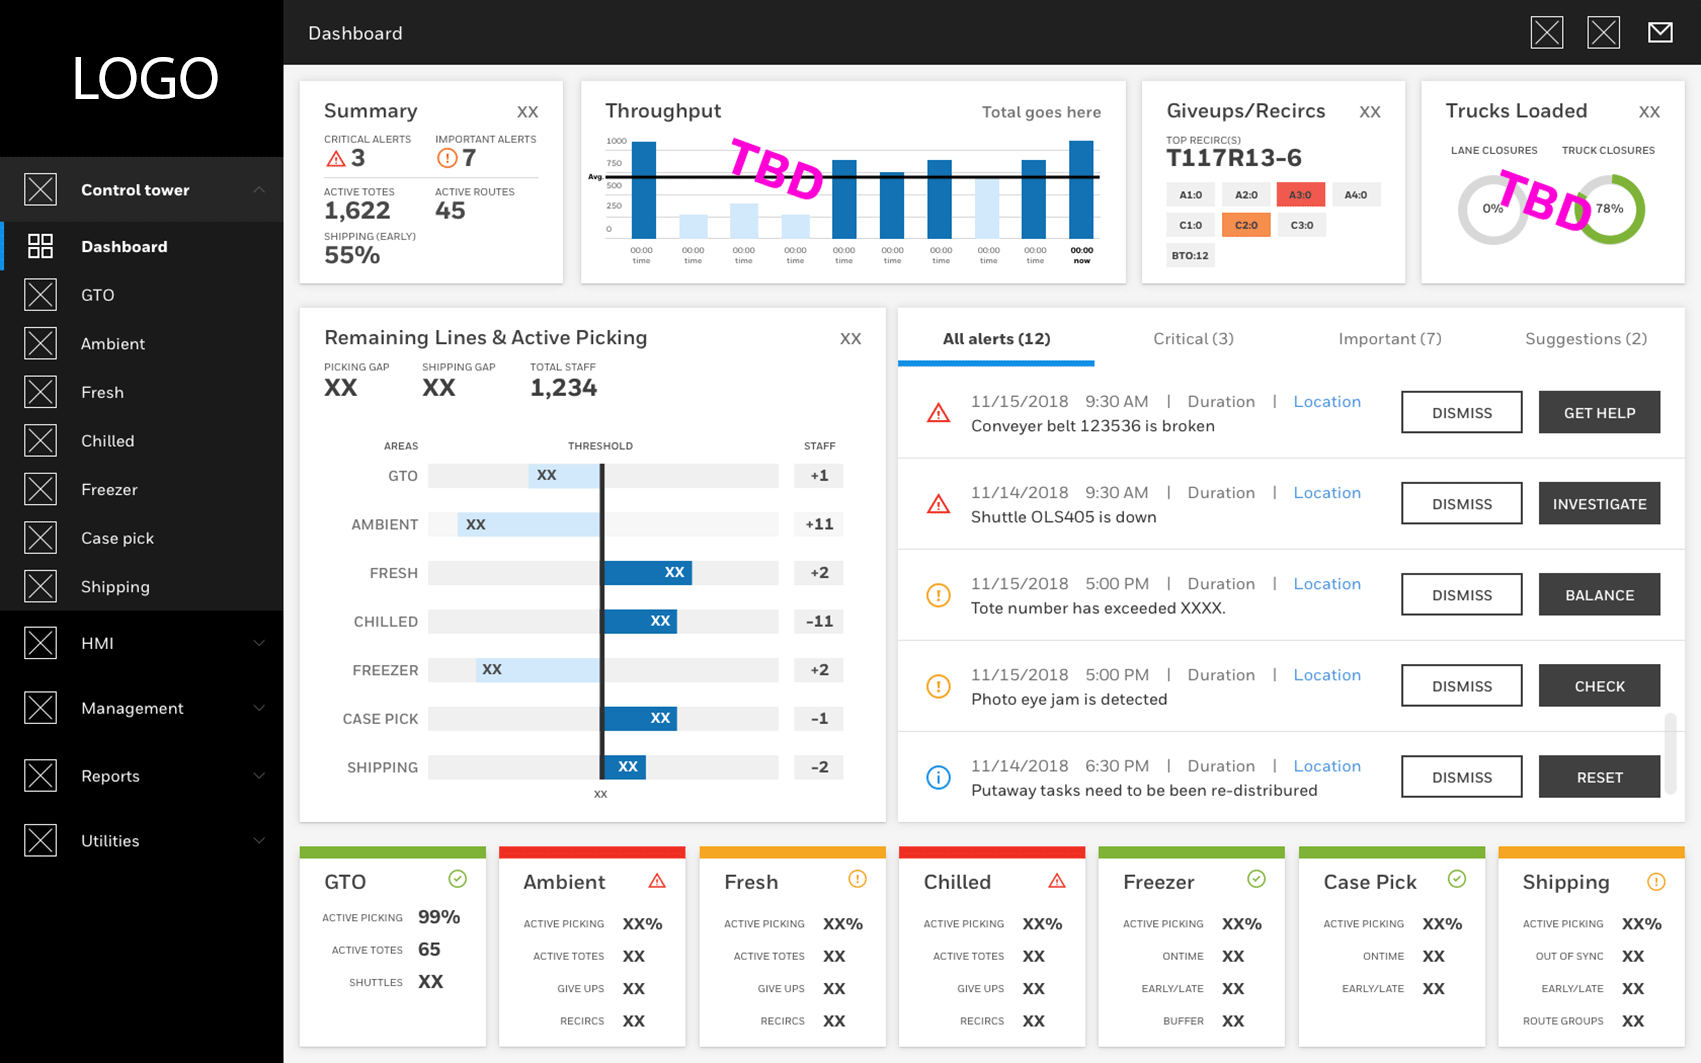Click the HMI placeholder icon
This screenshot has width=1701, height=1063.
pos(40,643)
